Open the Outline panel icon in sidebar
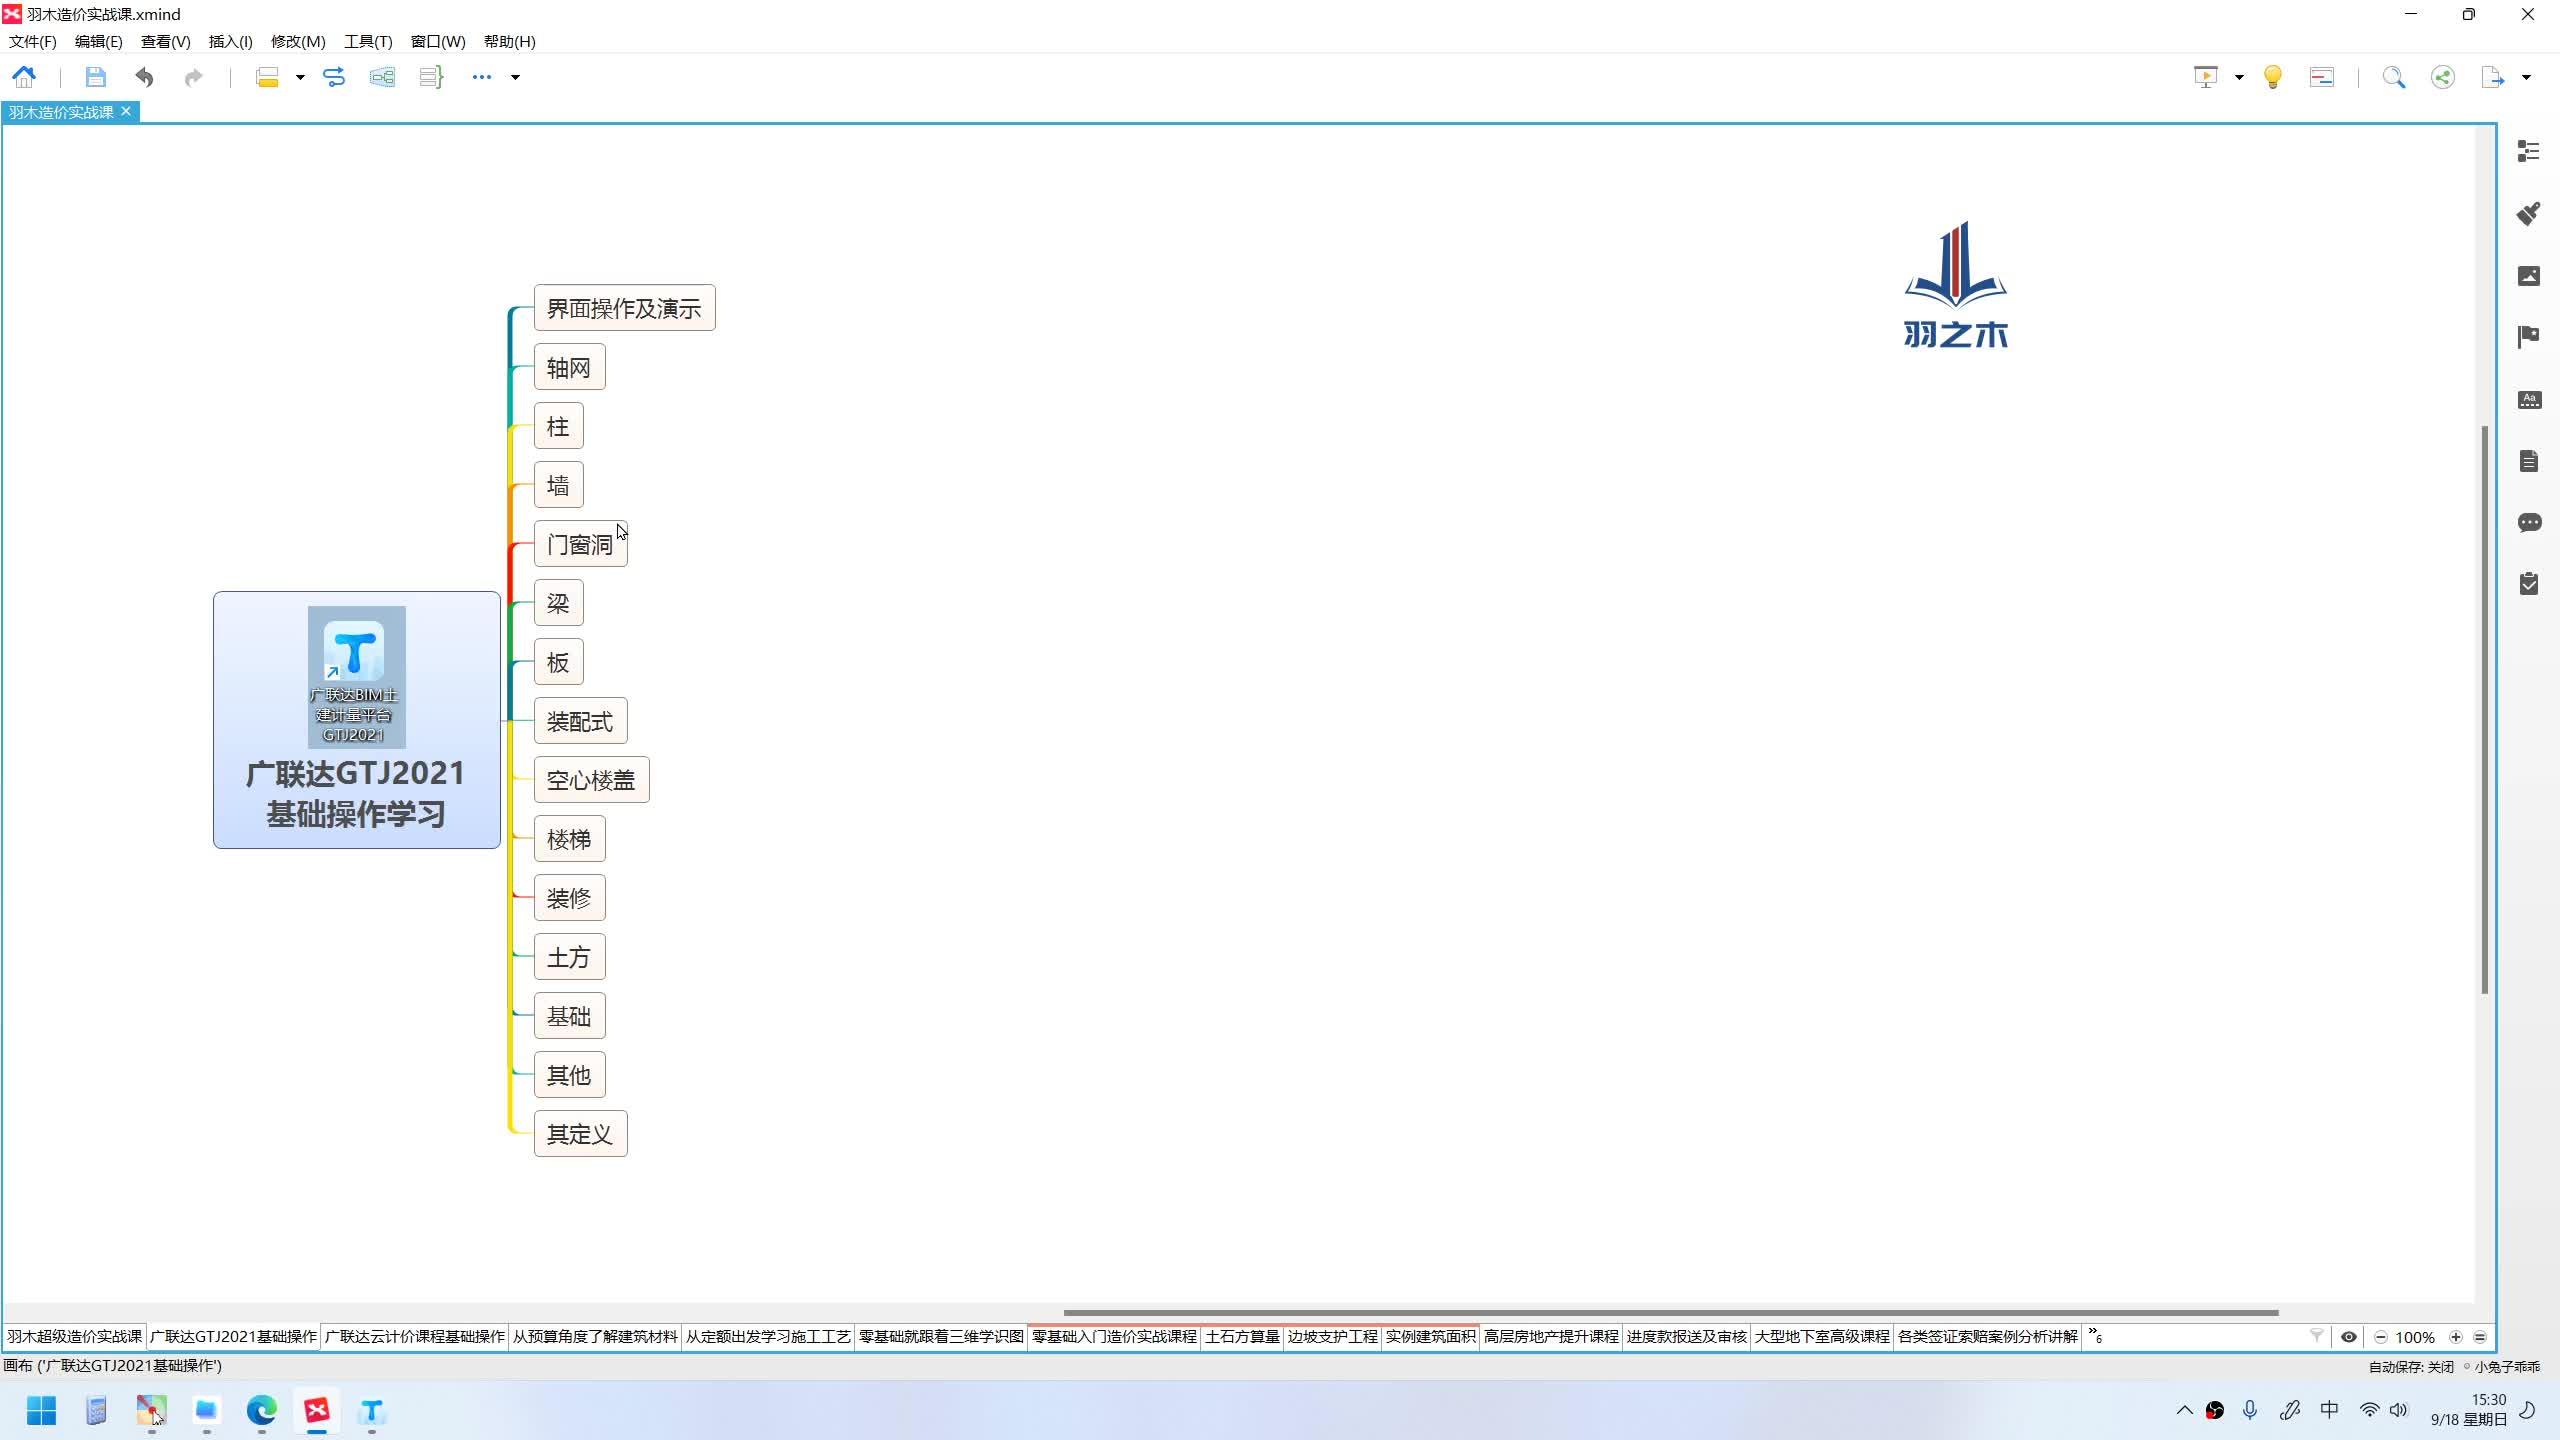 point(2528,151)
